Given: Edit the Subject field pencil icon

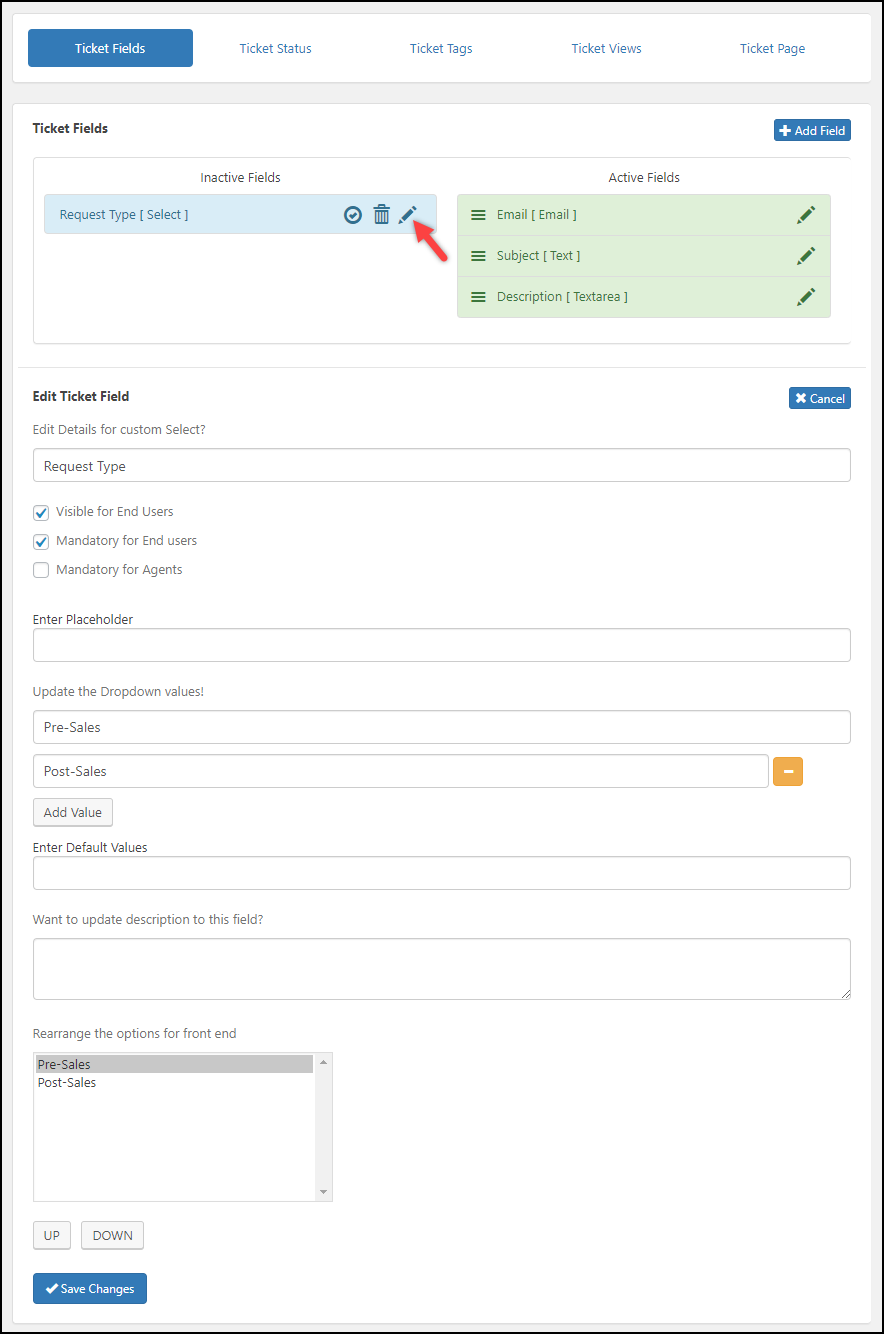Looking at the screenshot, I should (x=806, y=256).
